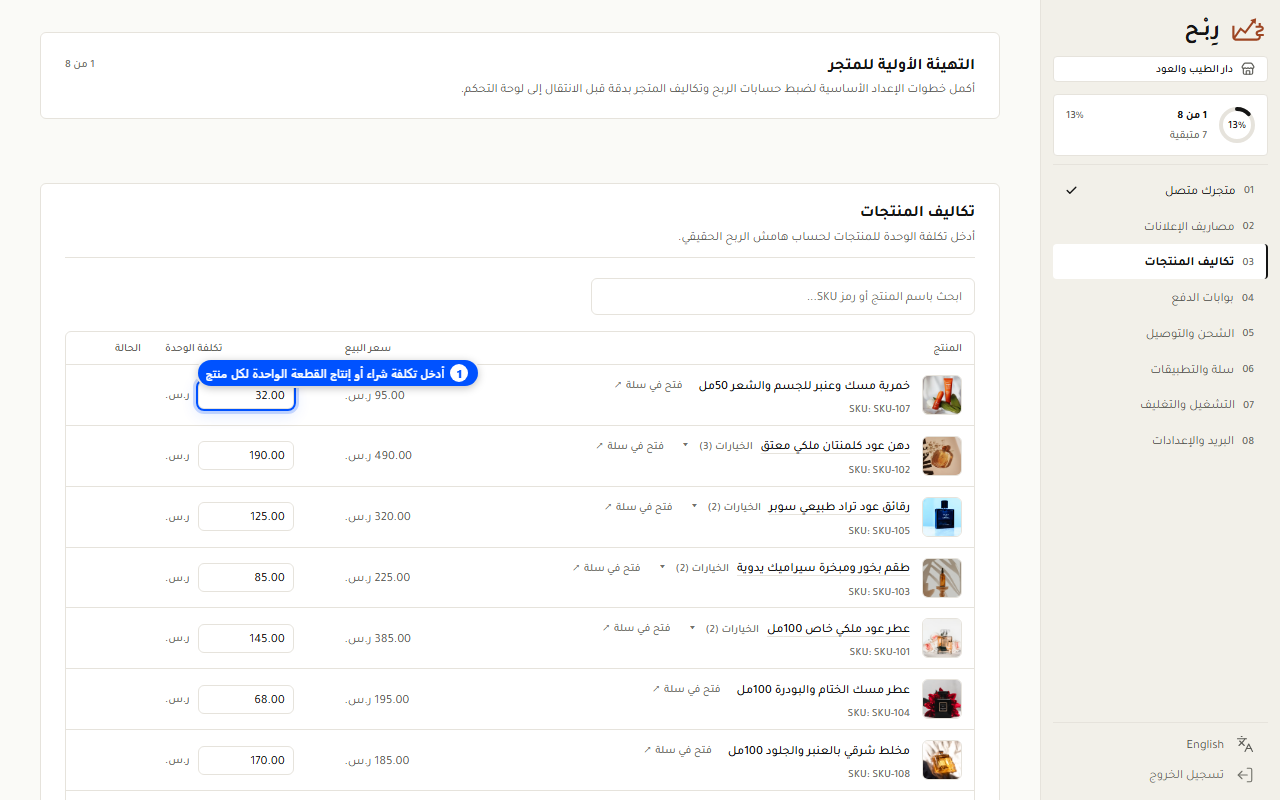Select the تكاليف المنتجات step
Viewport: 1280px width, 800px height.
click(x=1160, y=262)
